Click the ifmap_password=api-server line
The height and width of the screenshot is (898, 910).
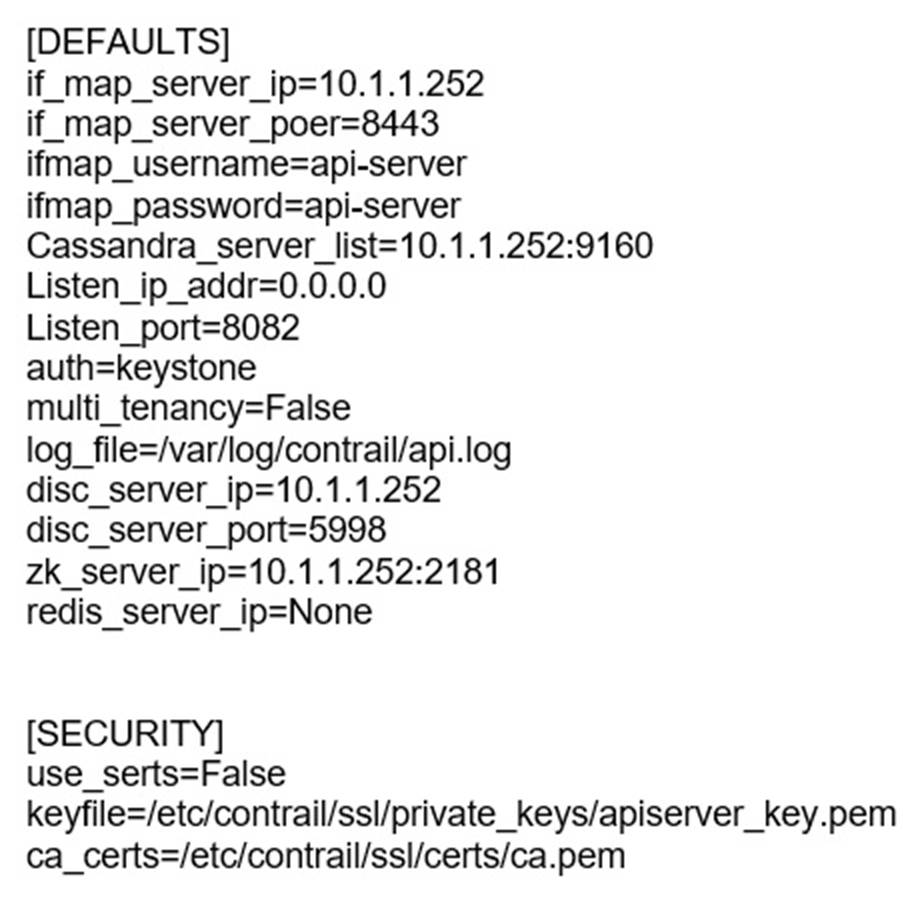pos(243,205)
